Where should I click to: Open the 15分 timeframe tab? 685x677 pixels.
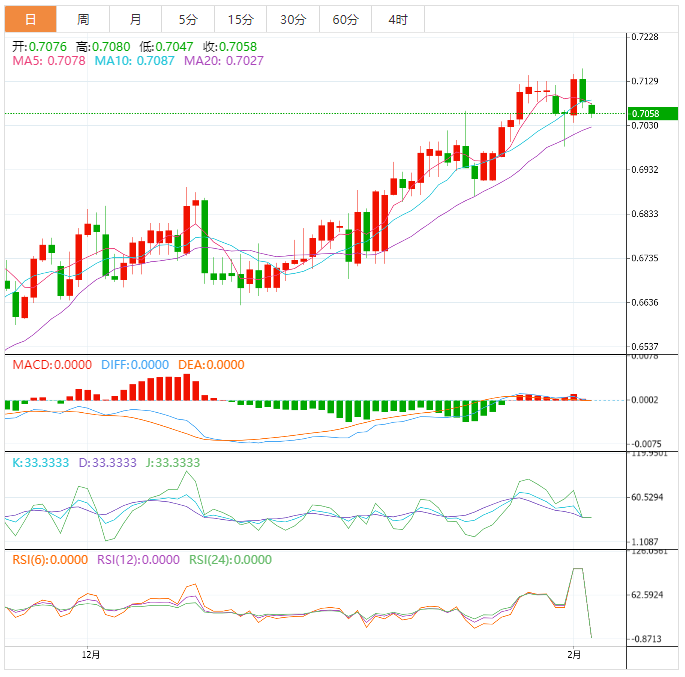coord(240,19)
